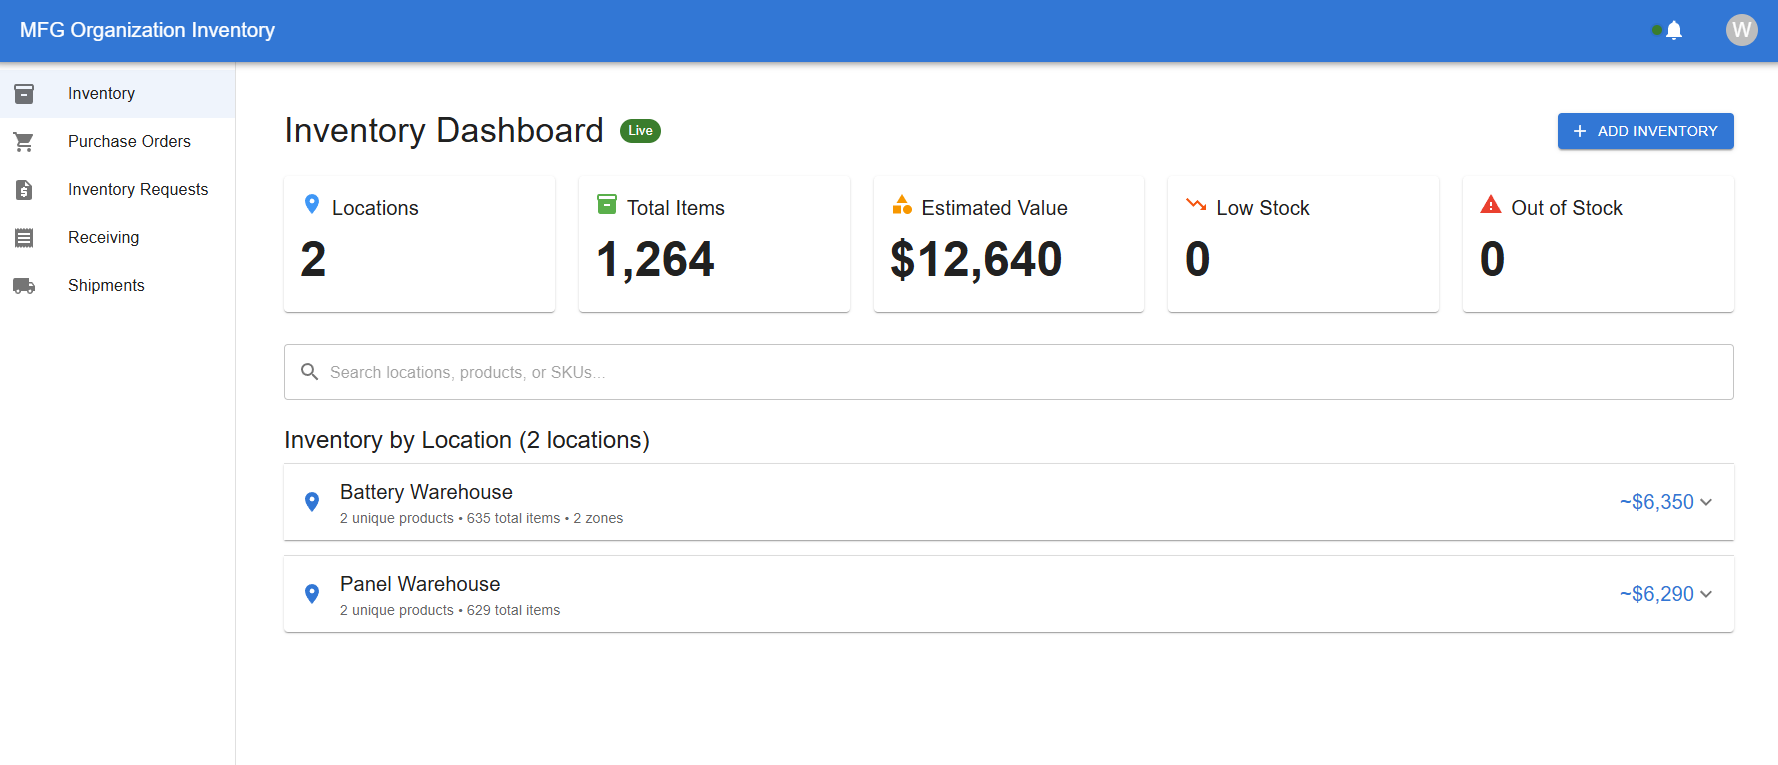Click the Battery Warehouse location pin icon
The width and height of the screenshot is (1778, 765).
312,502
